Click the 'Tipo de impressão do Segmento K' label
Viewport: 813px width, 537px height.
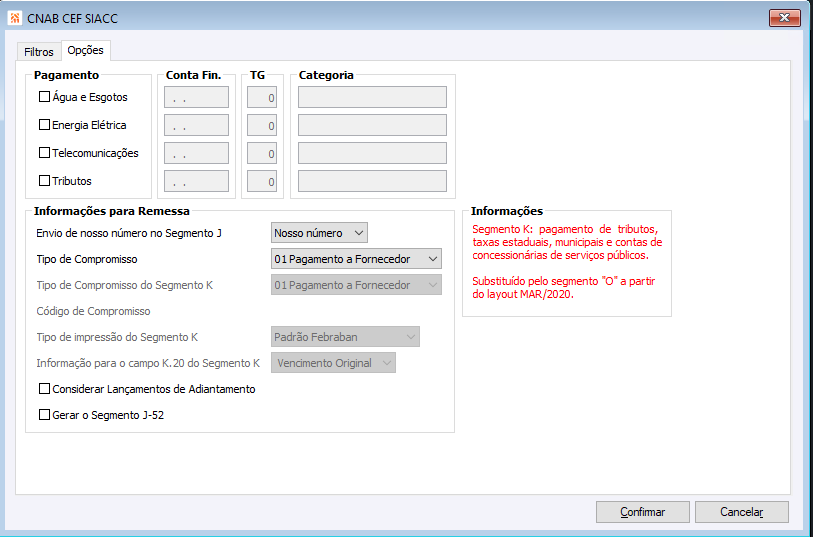(117, 337)
